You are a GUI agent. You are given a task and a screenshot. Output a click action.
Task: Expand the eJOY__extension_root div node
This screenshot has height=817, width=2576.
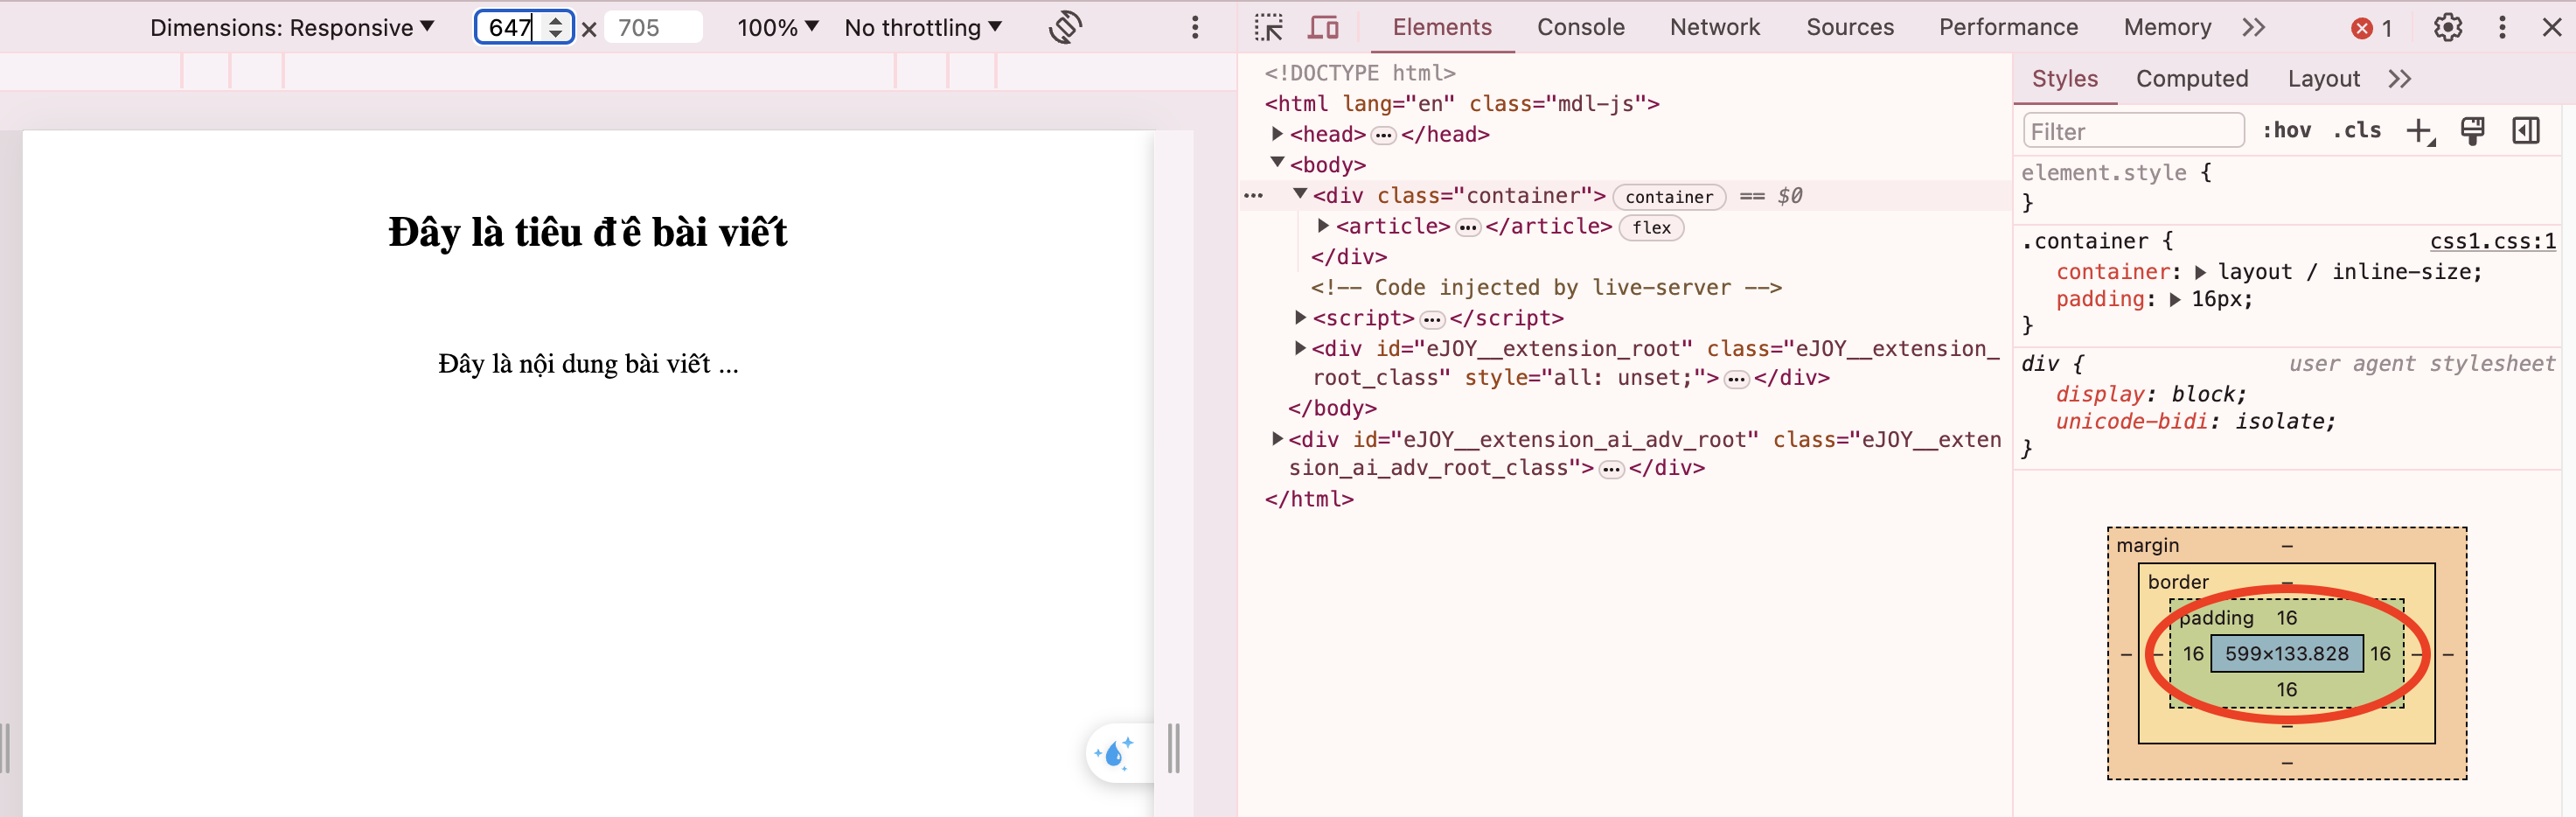click(1300, 348)
